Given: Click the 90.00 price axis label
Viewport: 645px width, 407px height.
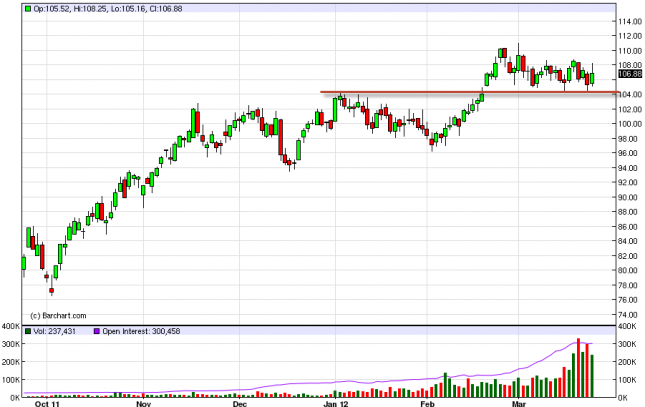Looking at the screenshot, I should [x=630, y=197].
